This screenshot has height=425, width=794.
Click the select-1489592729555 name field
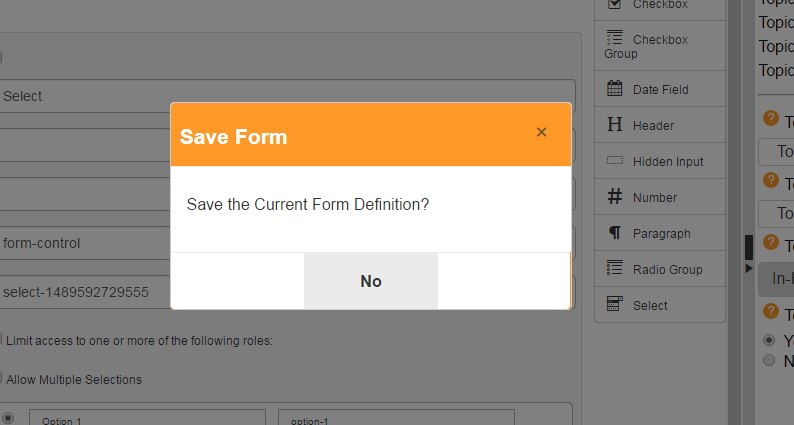pyautogui.click(x=85, y=292)
